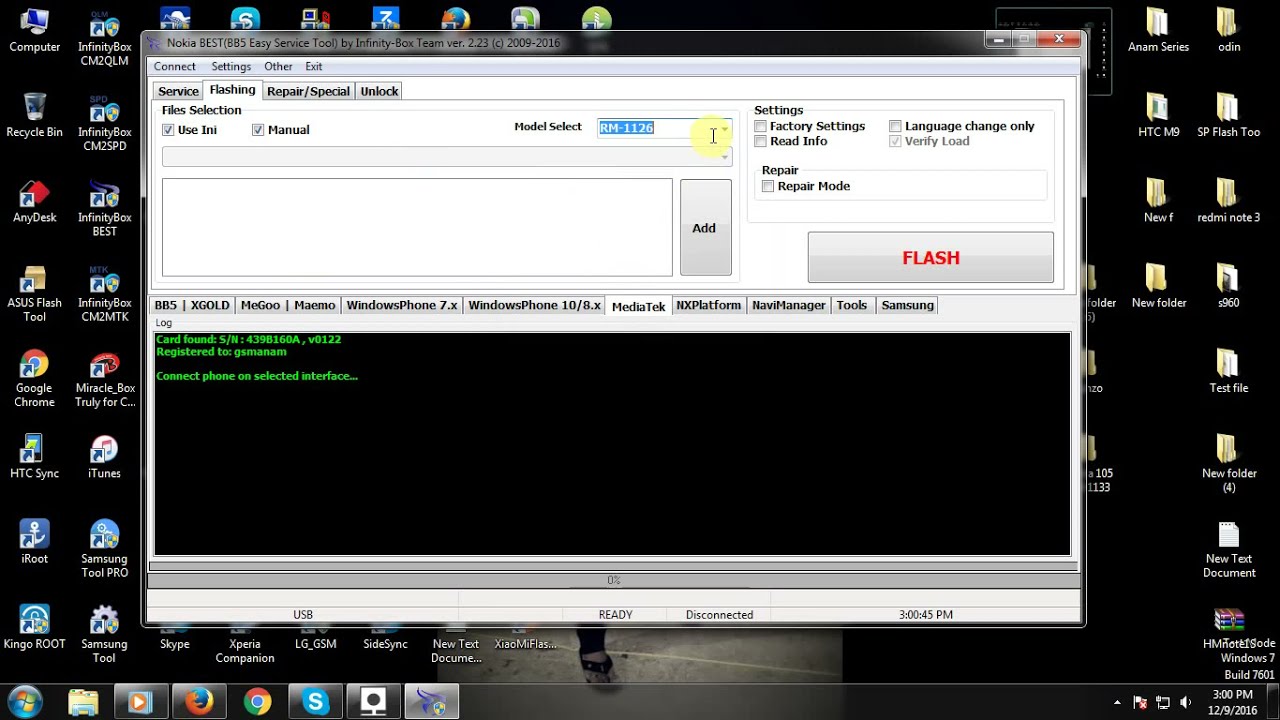Enable the Factory Settings checkbox
The image size is (1280, 720).
coord(761,126)
